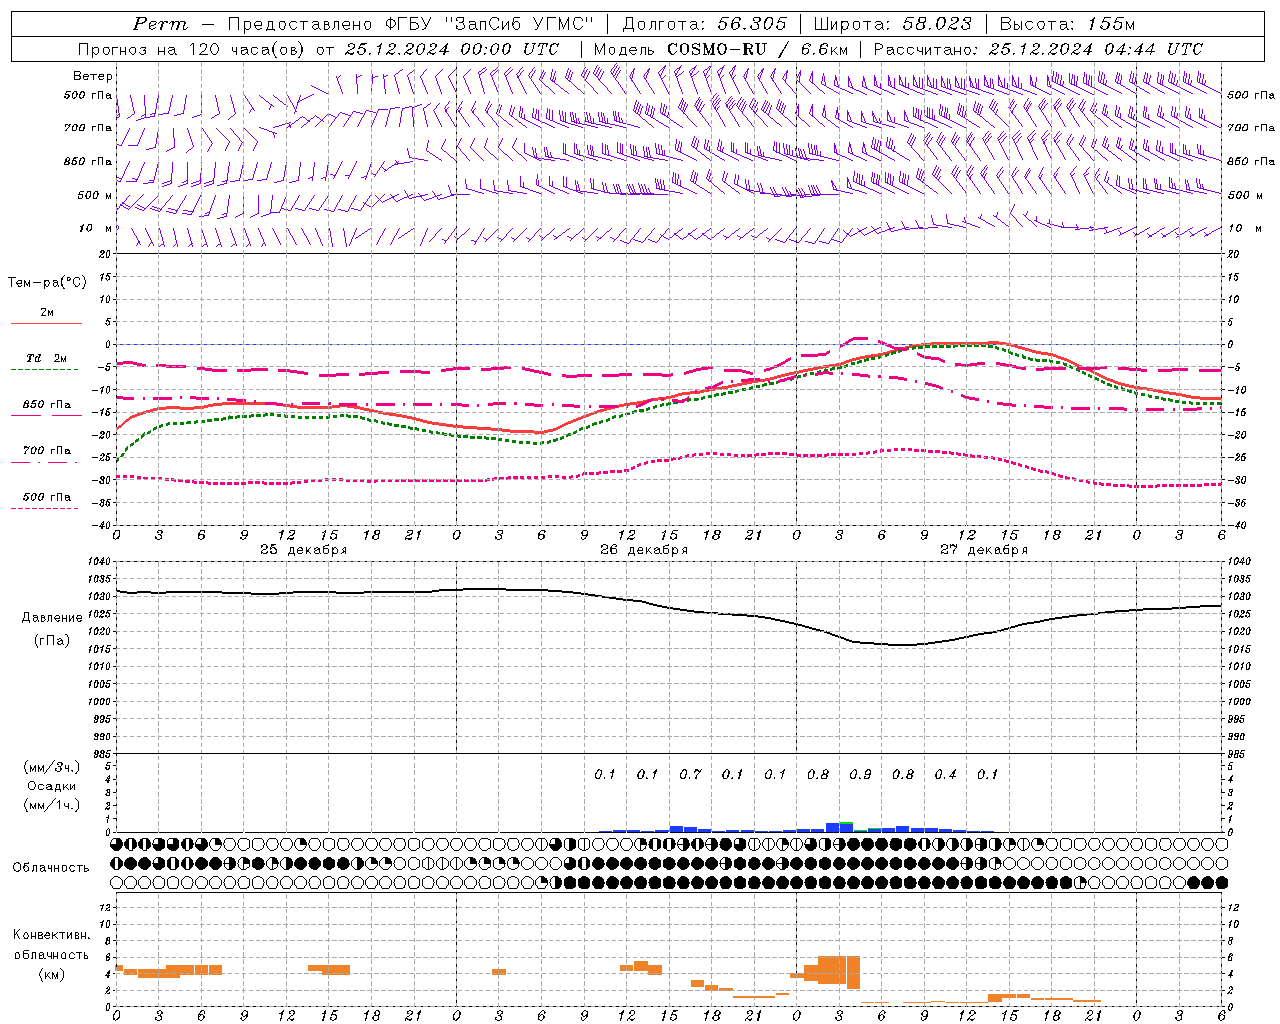Click the longitude value 56.305
Image resolution: width=1280 pixels, height=1024 pixels.
(x=753, y=24)
